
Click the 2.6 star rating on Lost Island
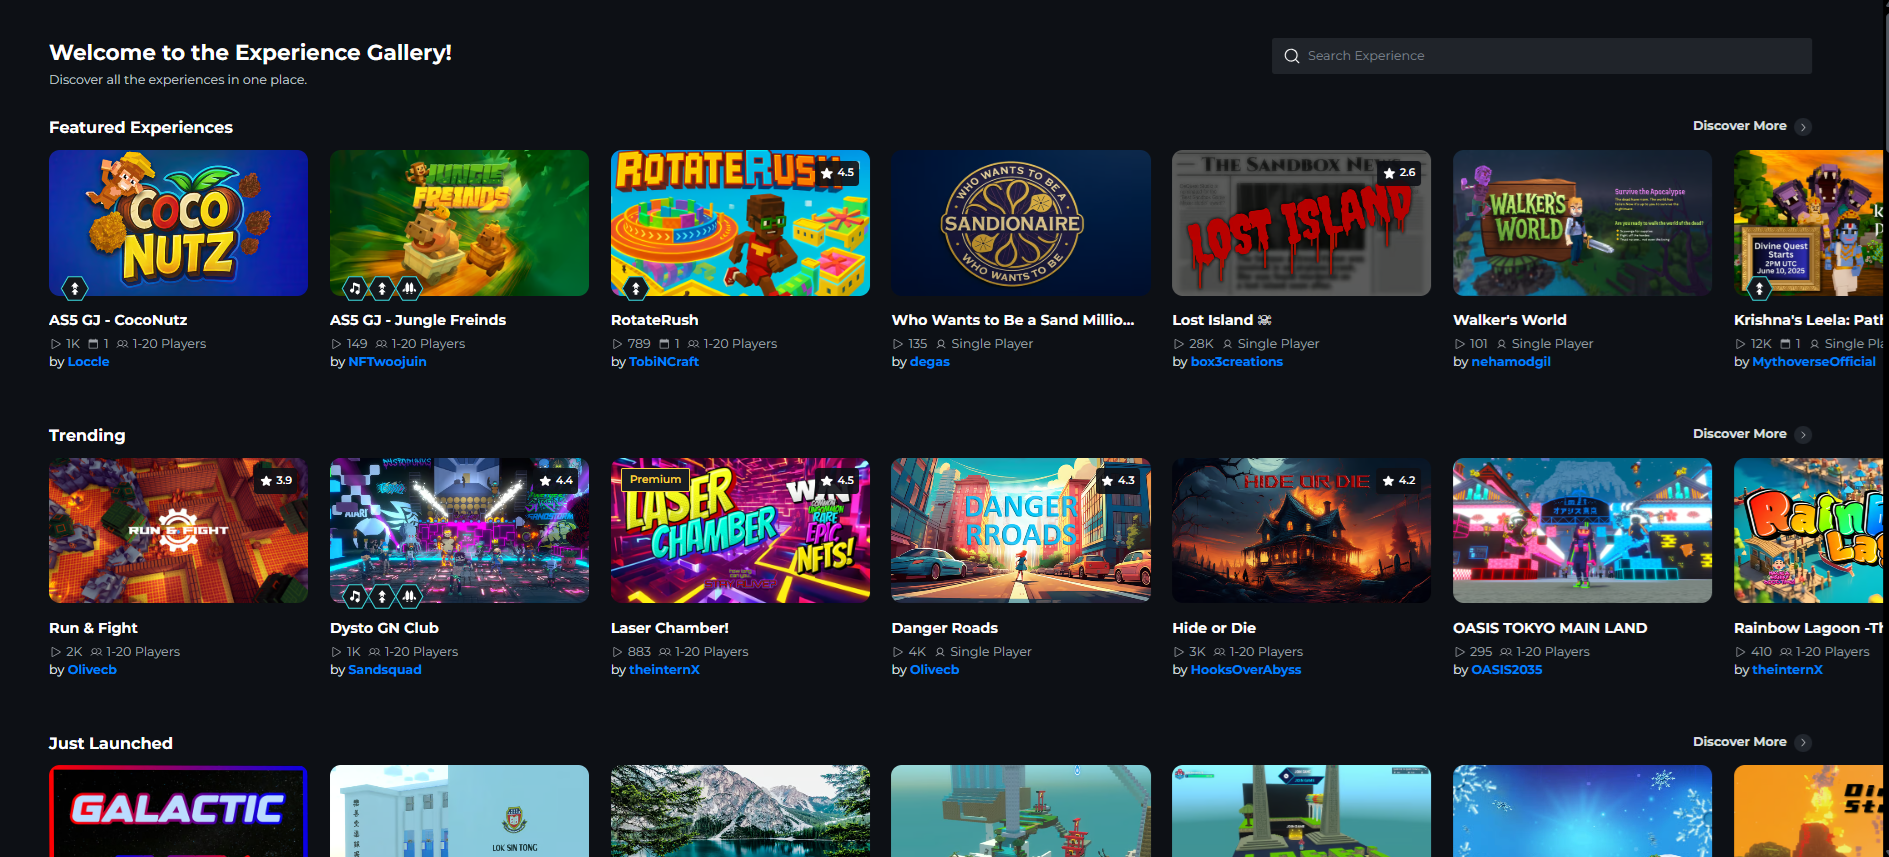pyautogui.click(x=1399, y=172)
